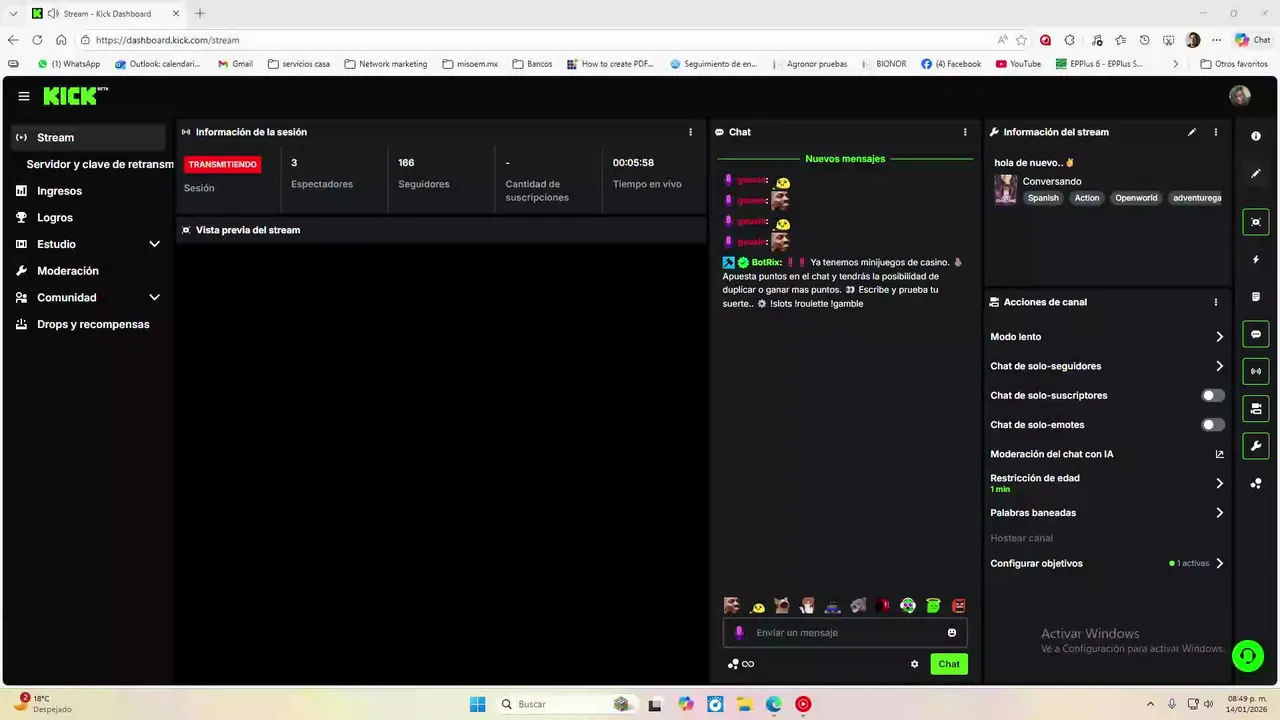
Task: Open the green headset support button
Action: click(1247, 656)
